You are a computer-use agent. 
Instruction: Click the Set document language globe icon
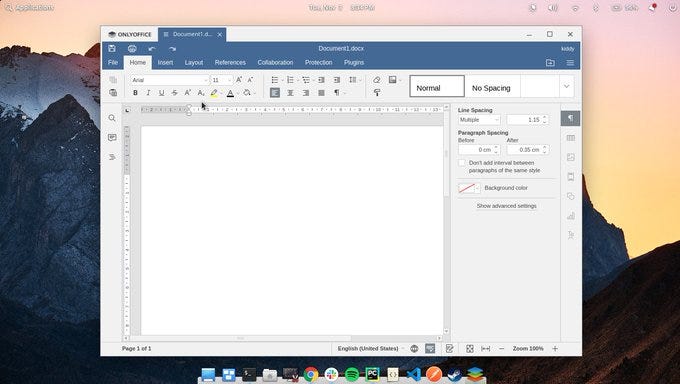(x=414, y=348)
